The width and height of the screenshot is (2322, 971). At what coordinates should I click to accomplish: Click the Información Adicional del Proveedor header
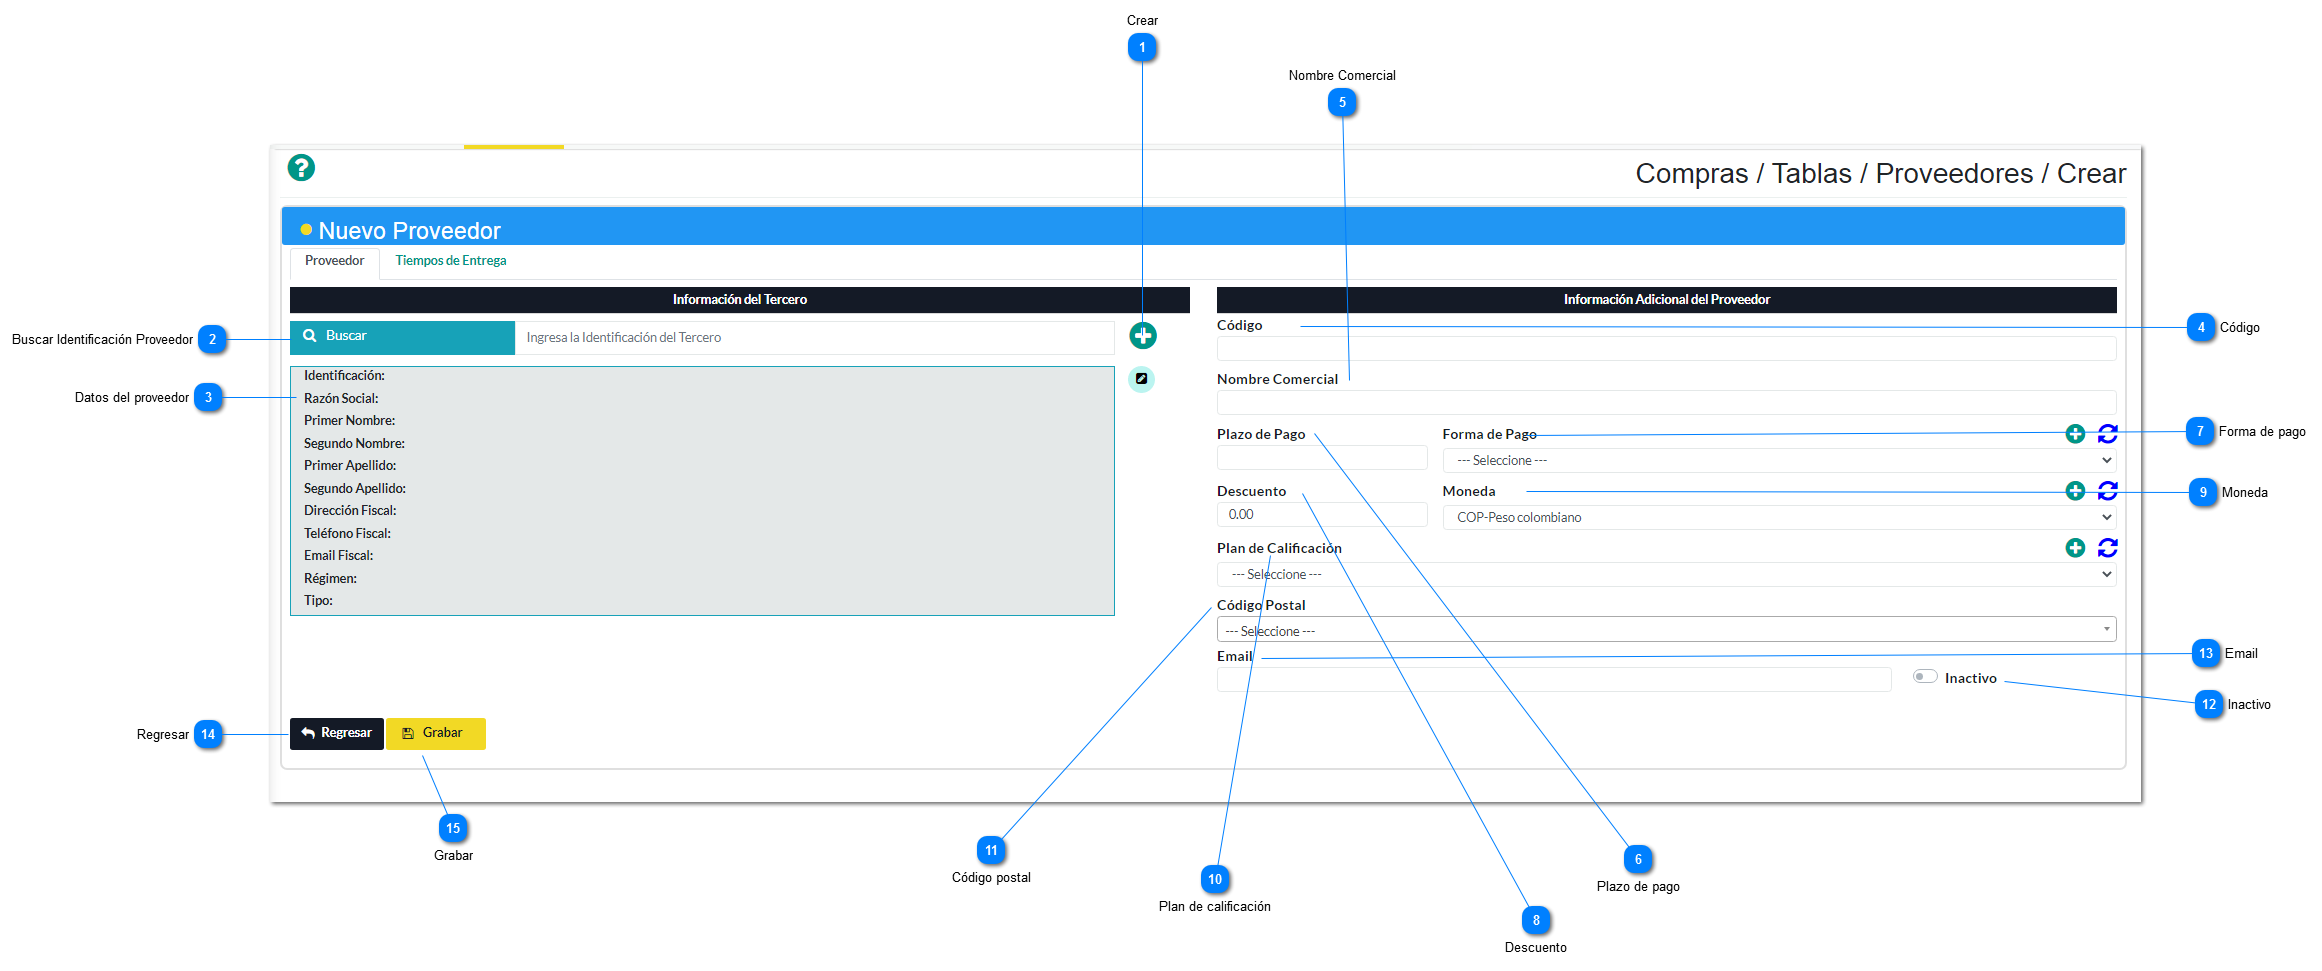pyautogui.click(x=1667, y=300)
